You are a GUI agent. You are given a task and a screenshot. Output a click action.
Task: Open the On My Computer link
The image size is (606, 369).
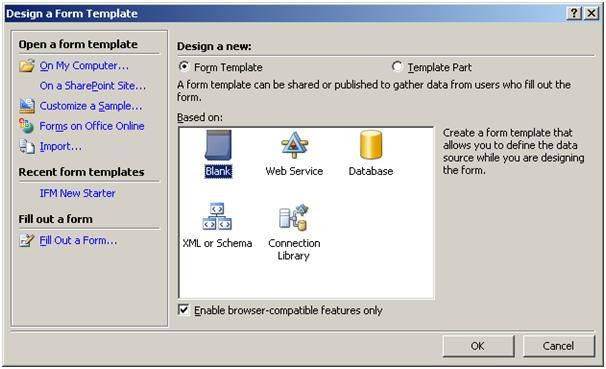[84, 66]
